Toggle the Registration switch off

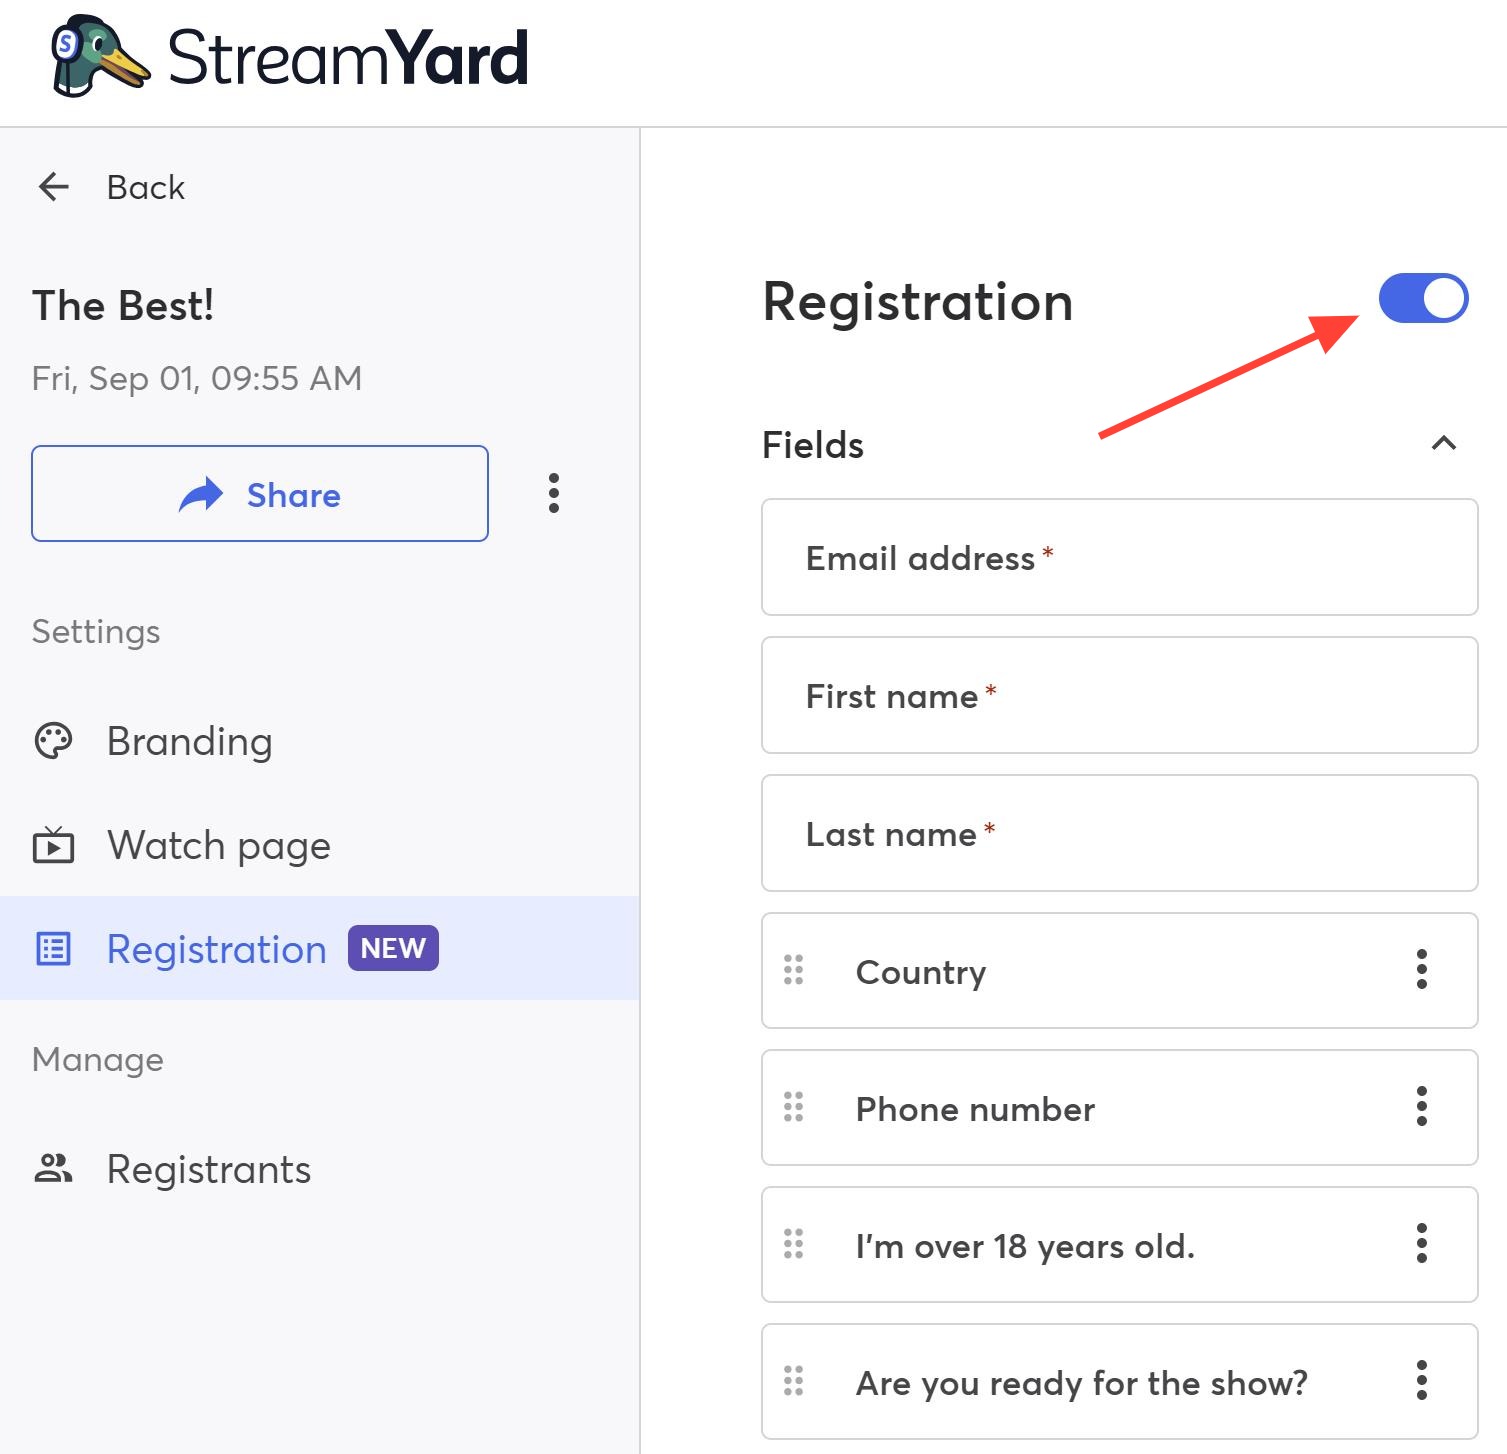coord(1423,299)
